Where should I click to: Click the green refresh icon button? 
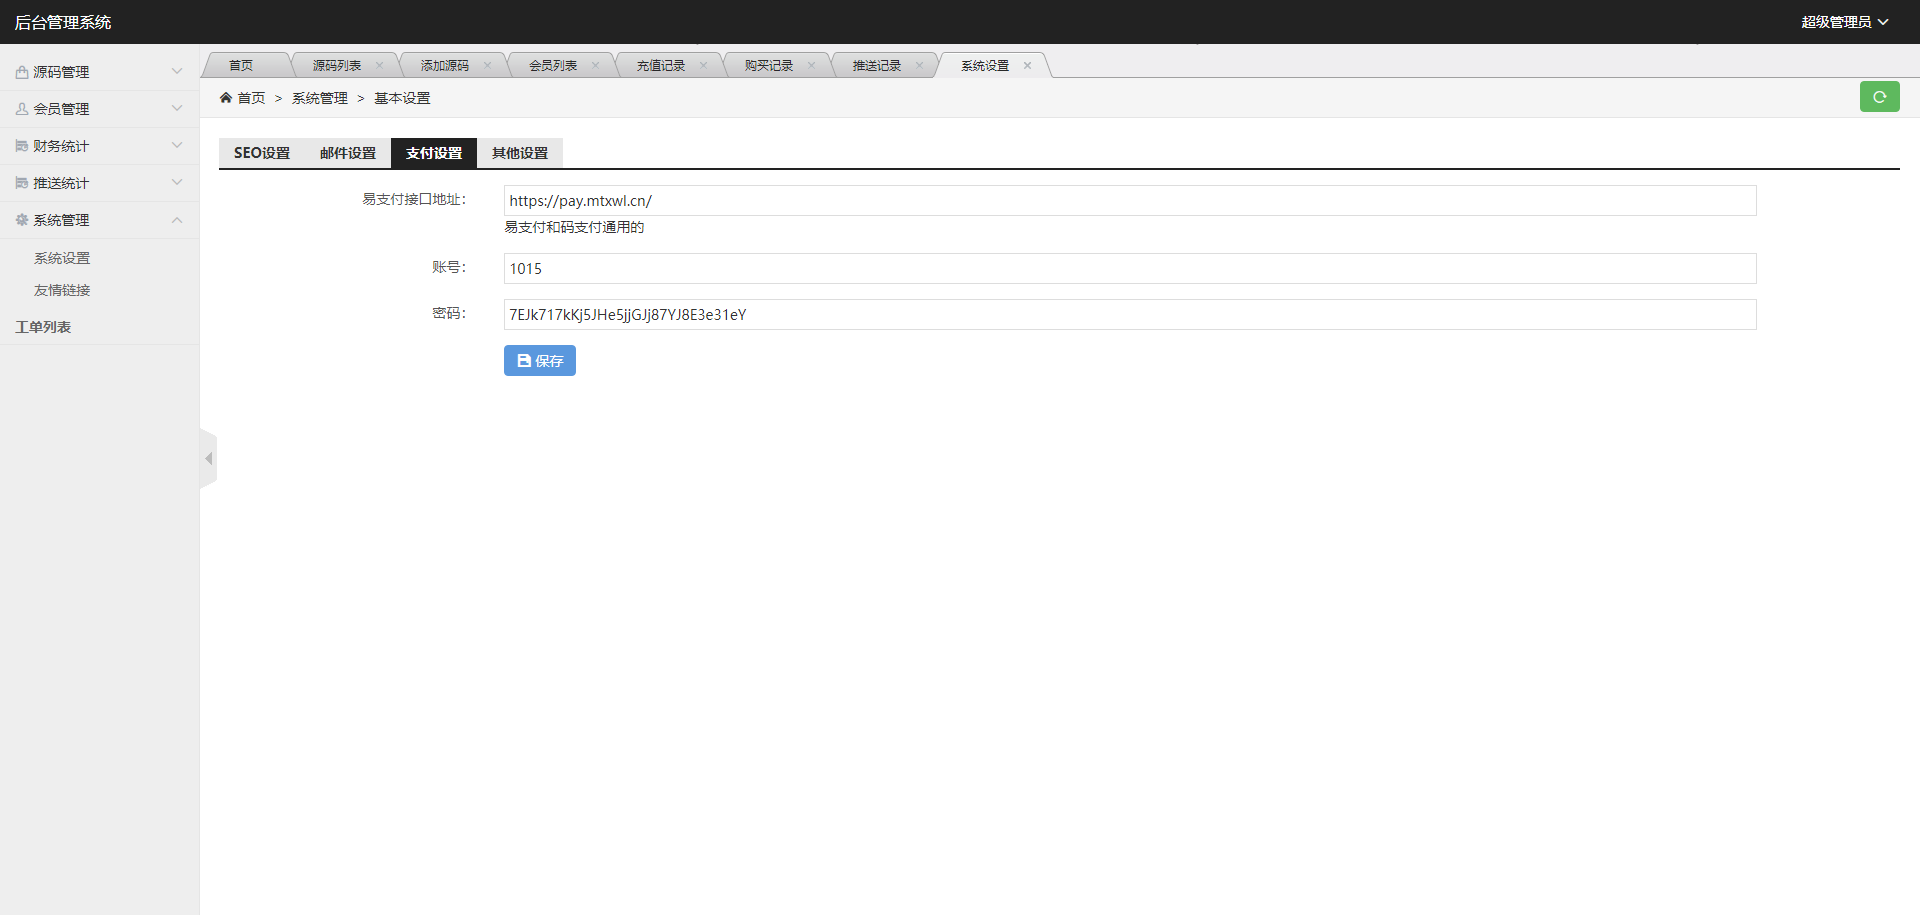(x=1879, y=97)
